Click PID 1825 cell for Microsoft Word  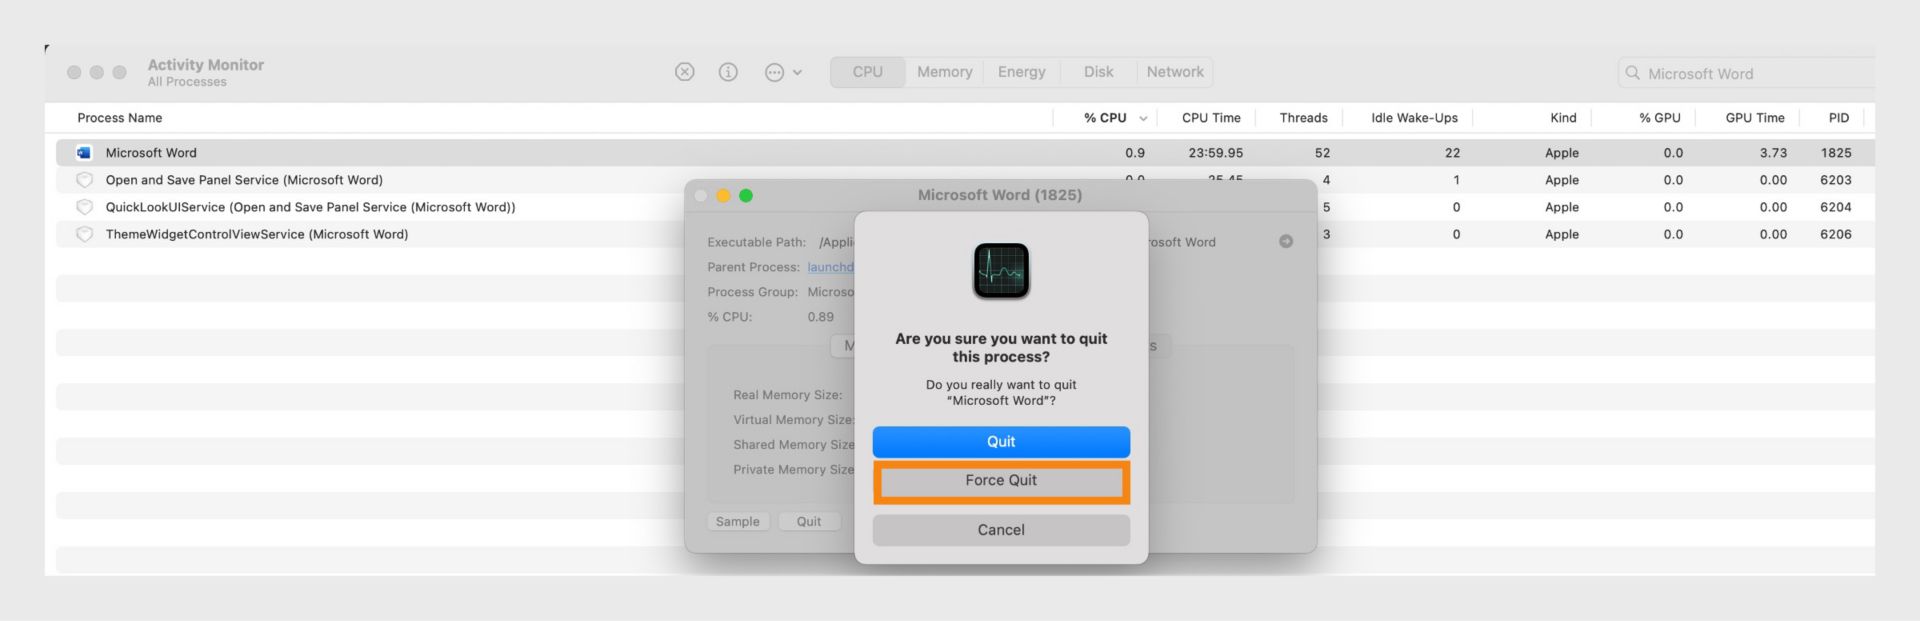(1836, 153)
